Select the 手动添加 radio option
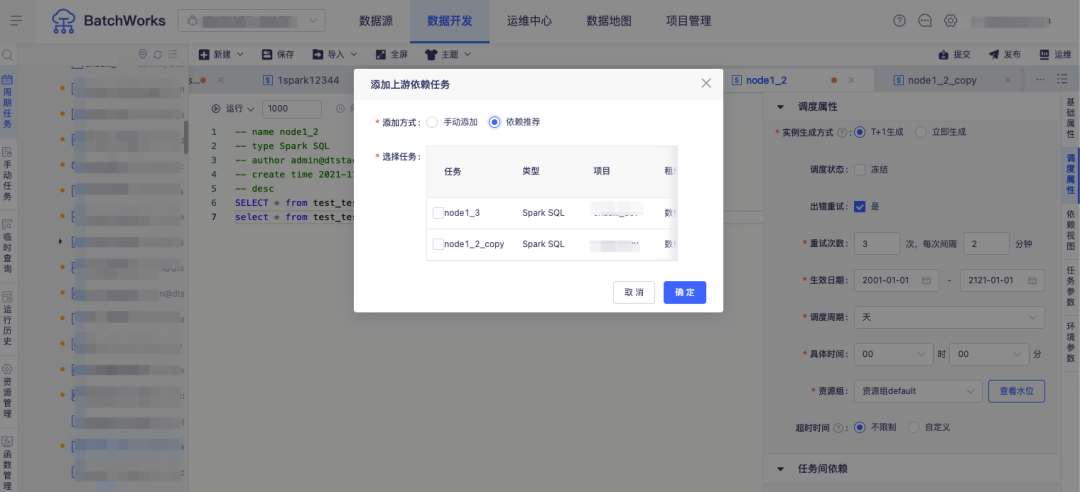Screen dimensions: 1080x492 coord(433,122)
